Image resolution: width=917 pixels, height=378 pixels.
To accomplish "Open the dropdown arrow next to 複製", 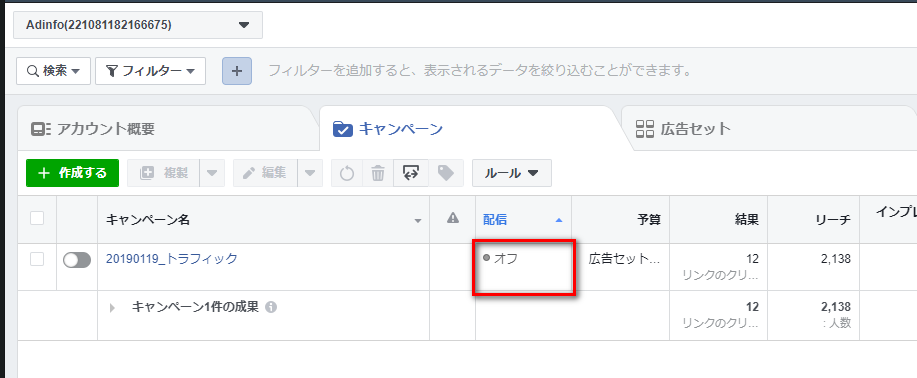I will 212,173.
